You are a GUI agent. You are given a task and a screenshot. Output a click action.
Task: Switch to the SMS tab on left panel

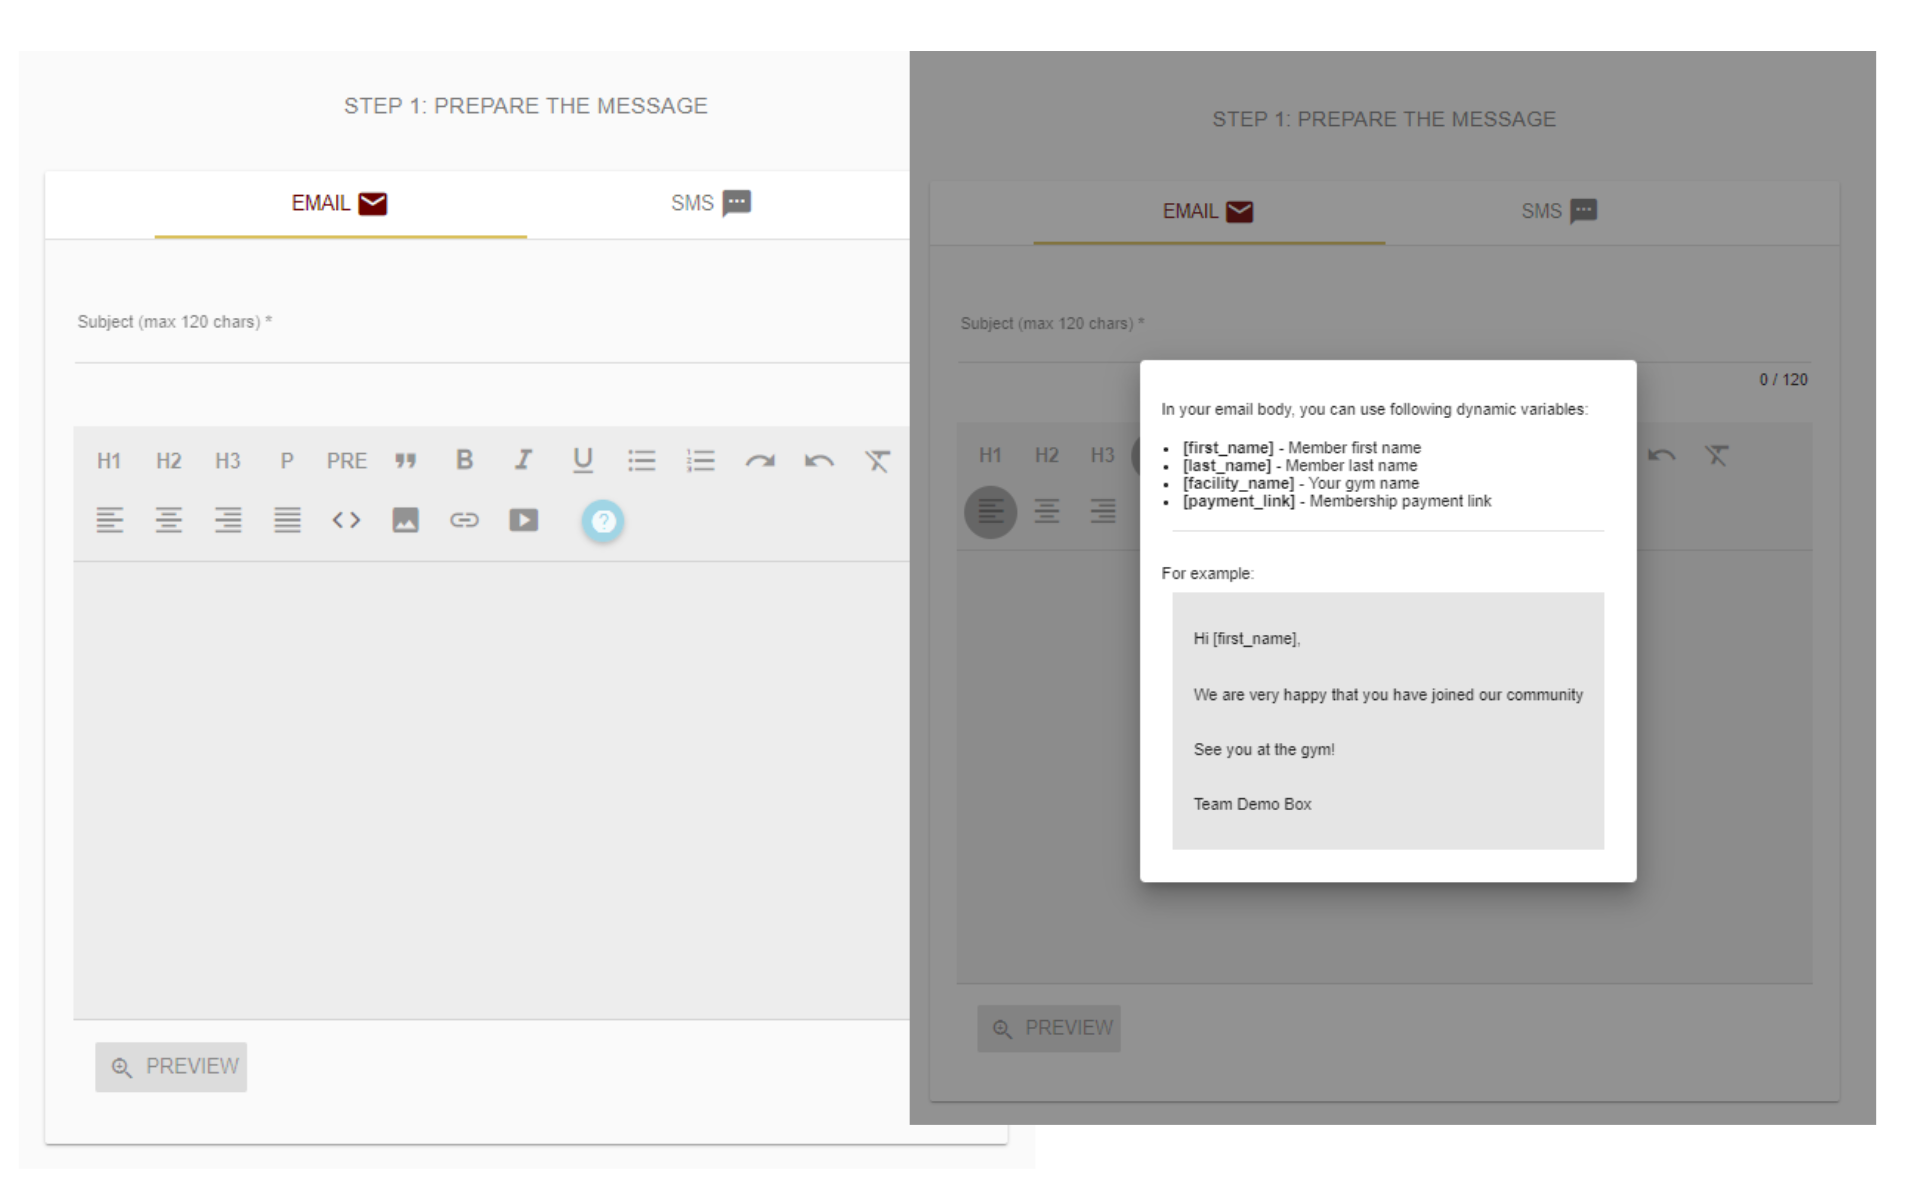click(x=710, y=203)
